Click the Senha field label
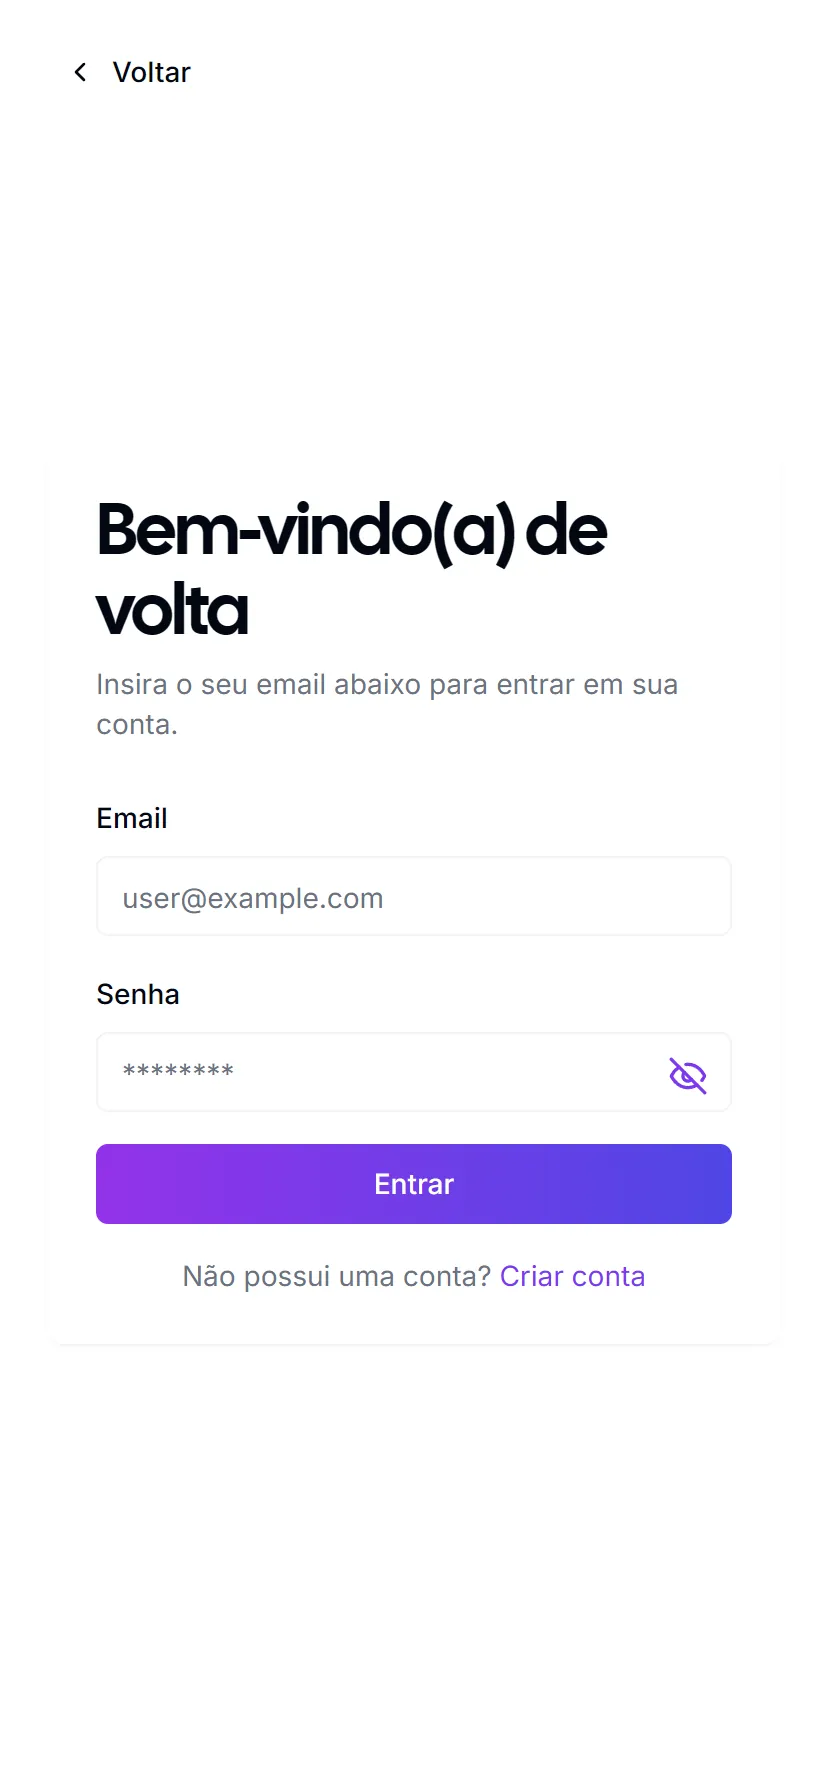 (x=138, y=994)
